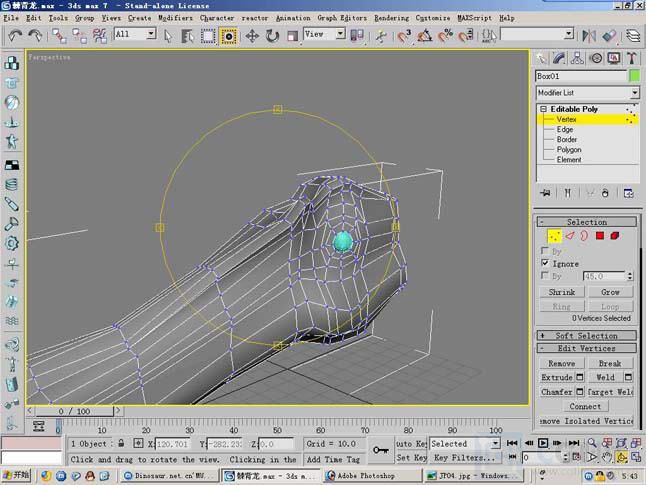Select the Bind to Space Warp tool
The height and width of the screenshot is (485, 646).
(100, 36)
